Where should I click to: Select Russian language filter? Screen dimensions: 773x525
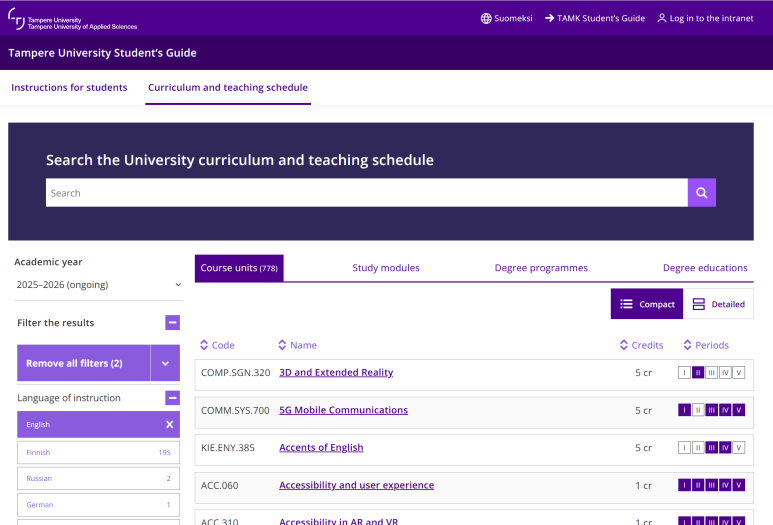pos(99,479)
